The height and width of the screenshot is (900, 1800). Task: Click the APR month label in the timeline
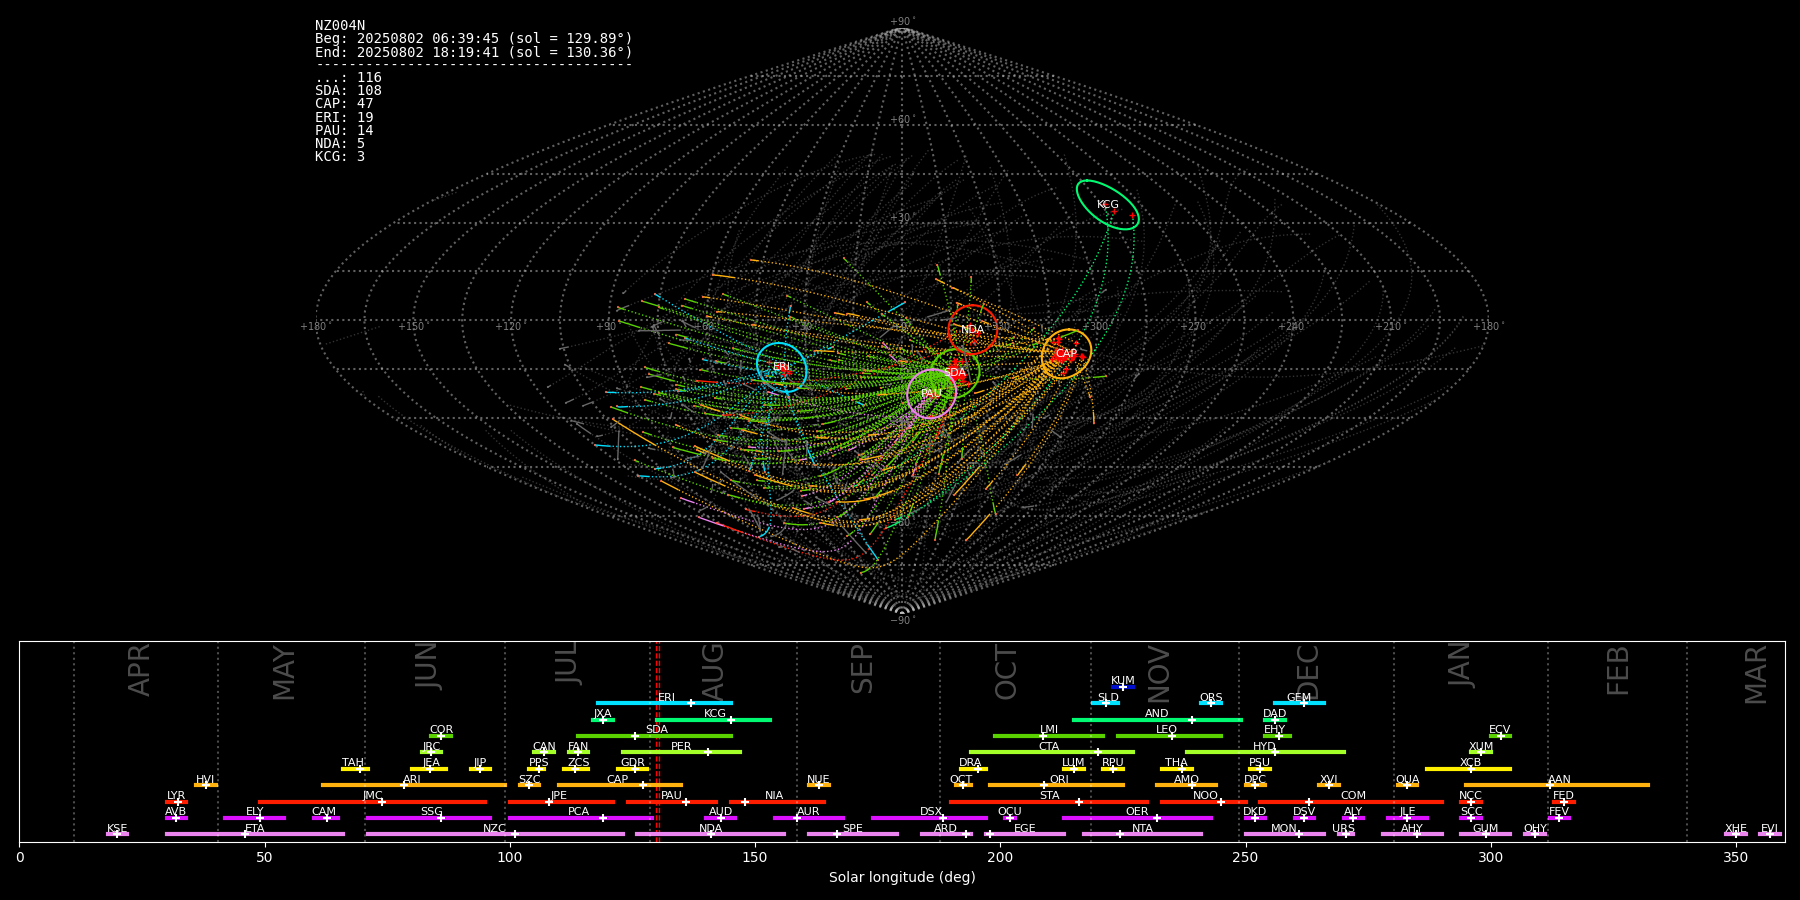coord(139,670)
